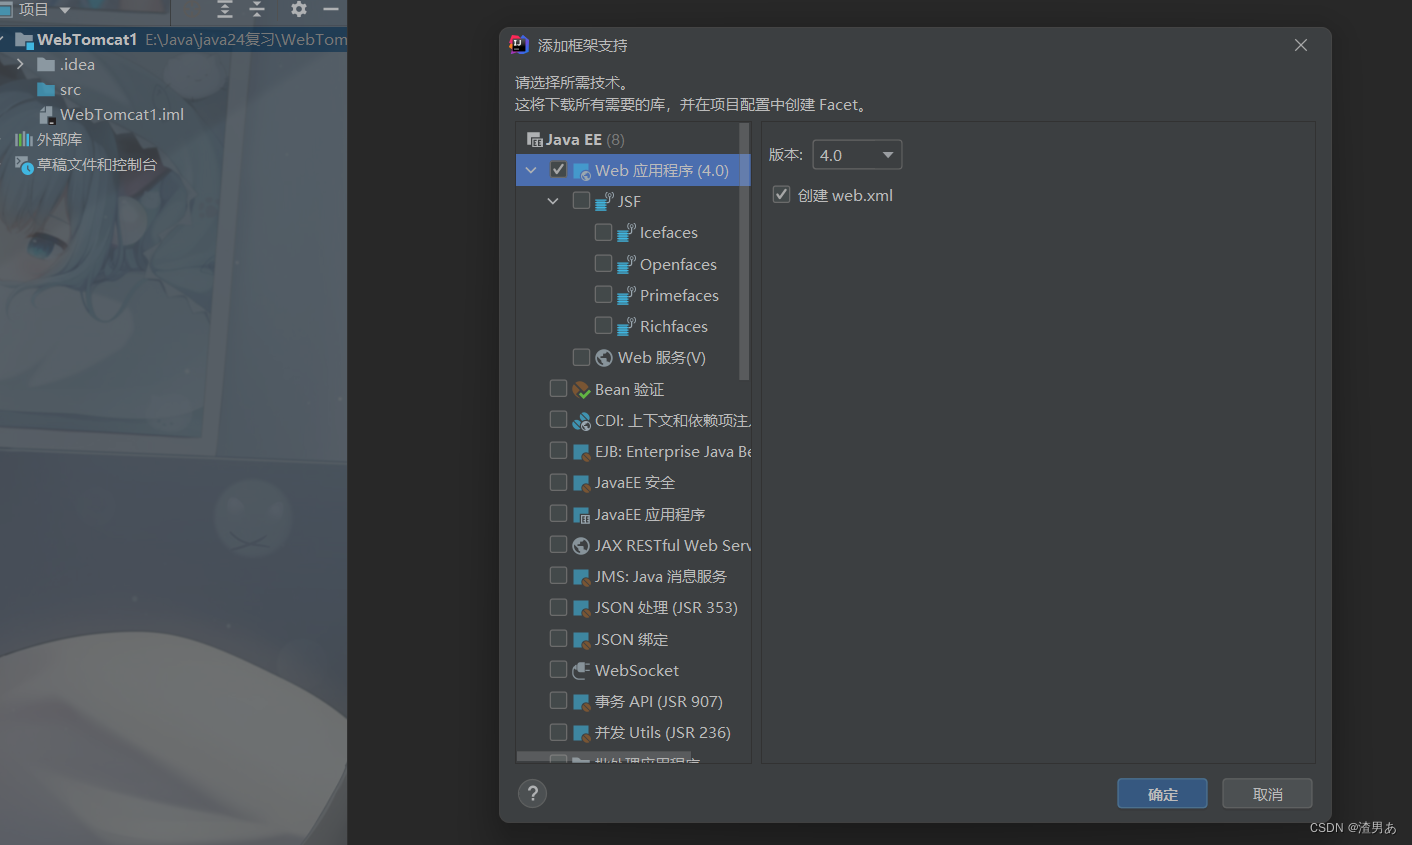Enable the Richfaces checkbox
The image size is (1412, 845).
click(603, 325)
